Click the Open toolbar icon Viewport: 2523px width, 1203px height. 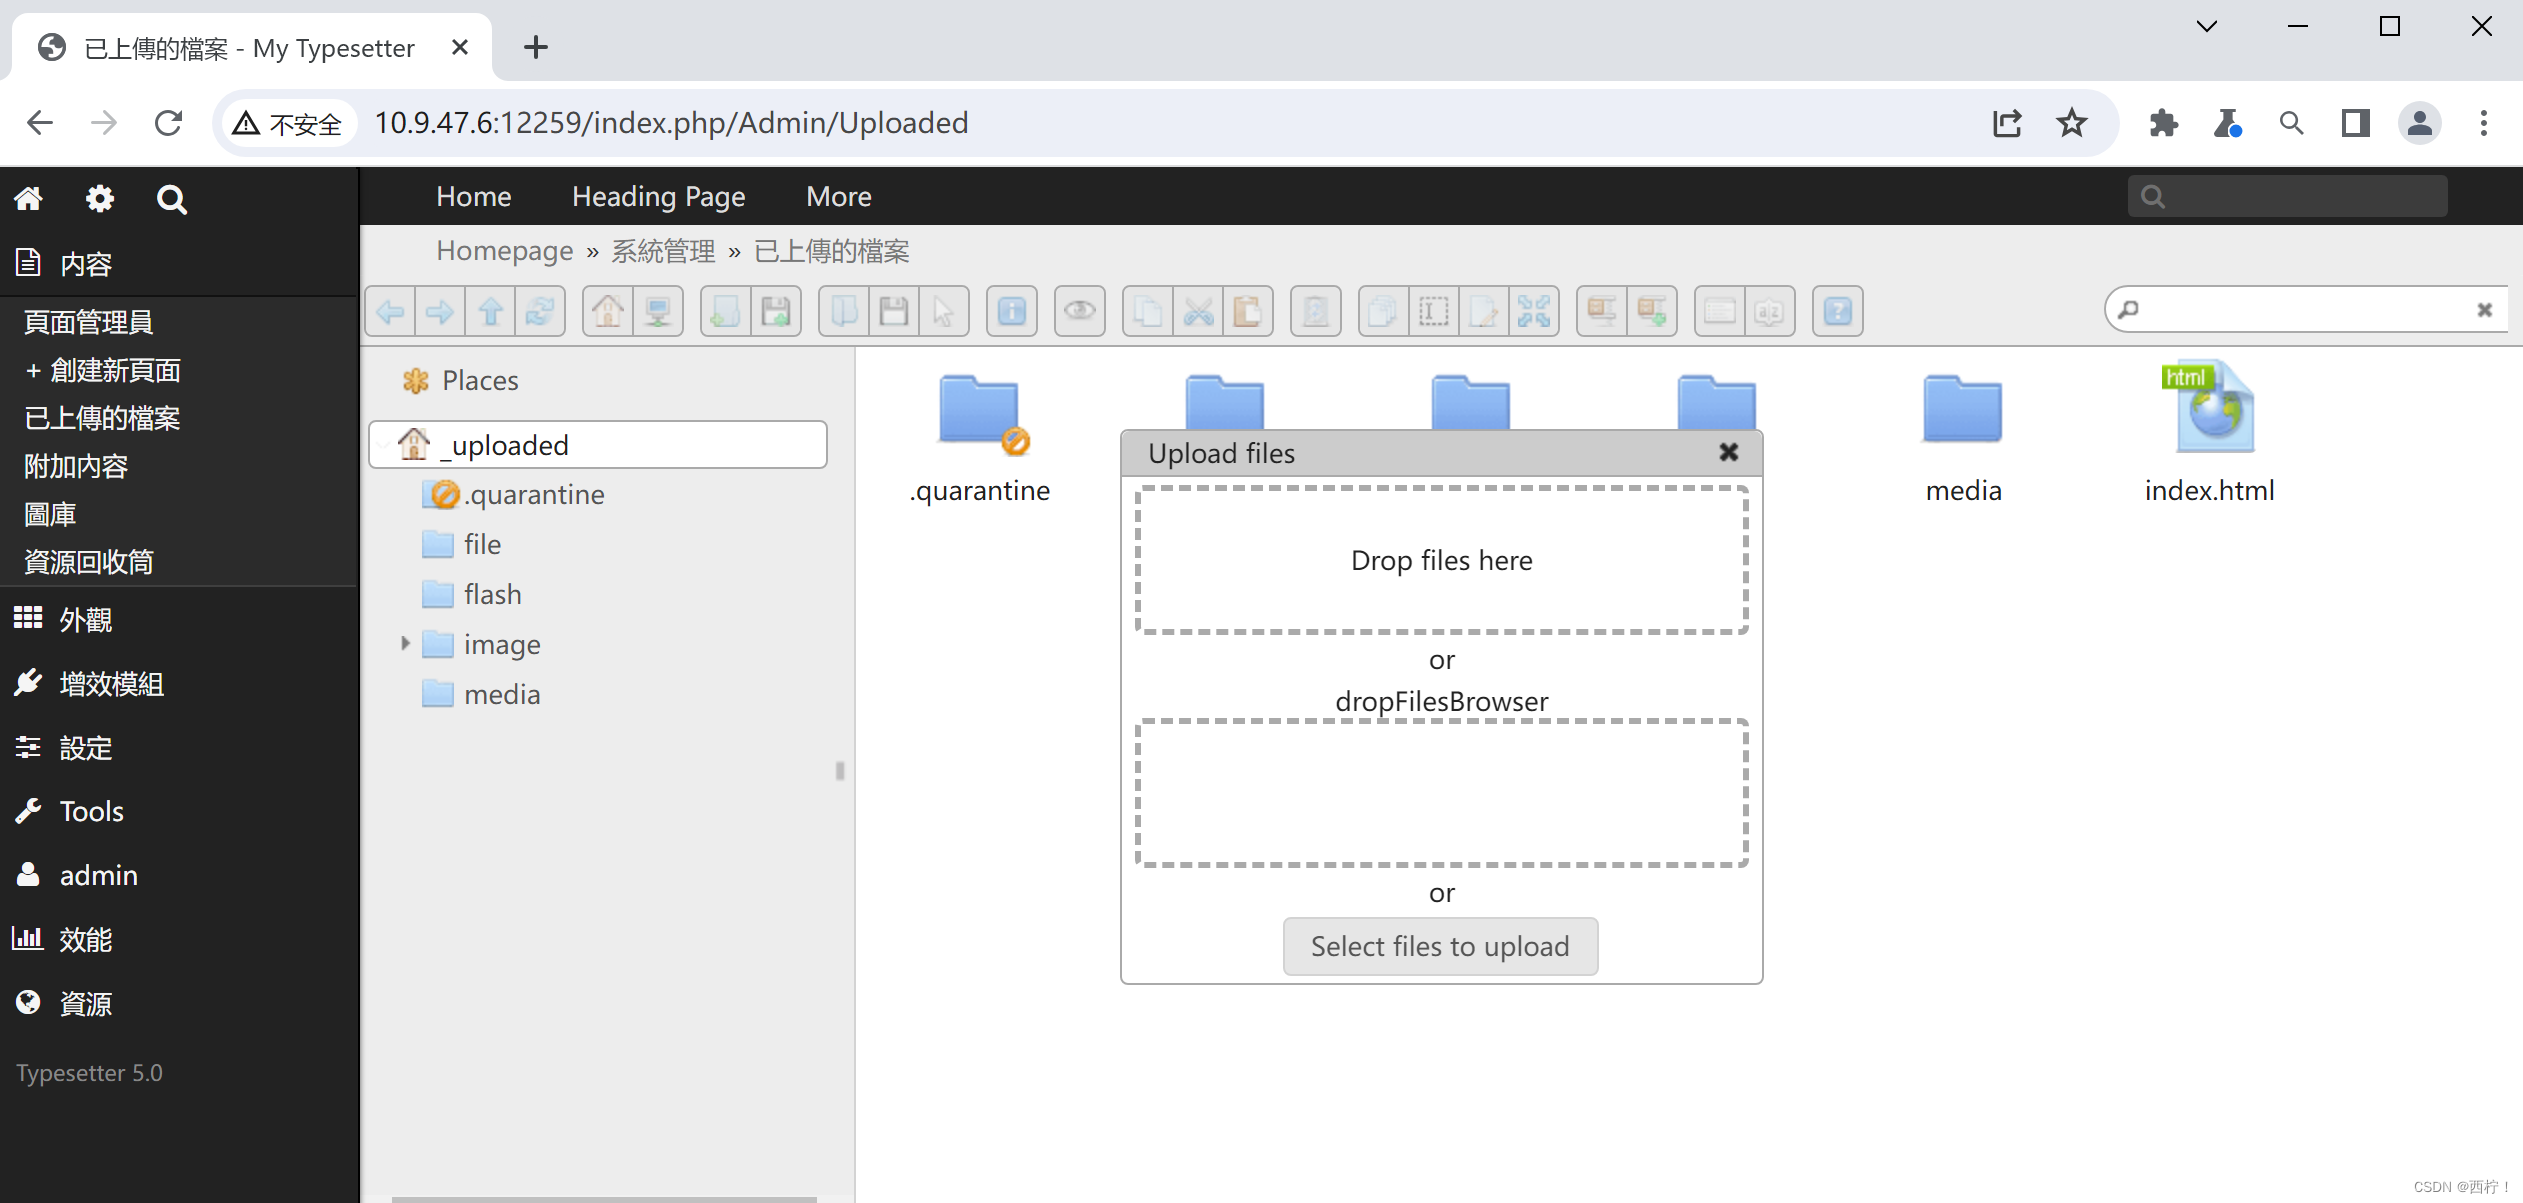click(x=844, y=312)
